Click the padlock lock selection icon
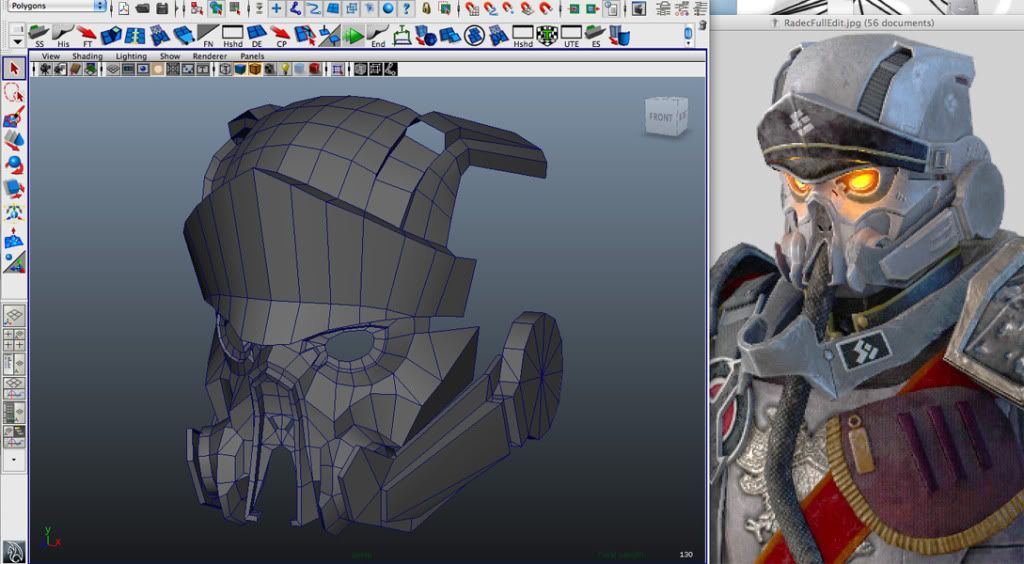This screenshot has height=564, width=1024. coord(426,8)
